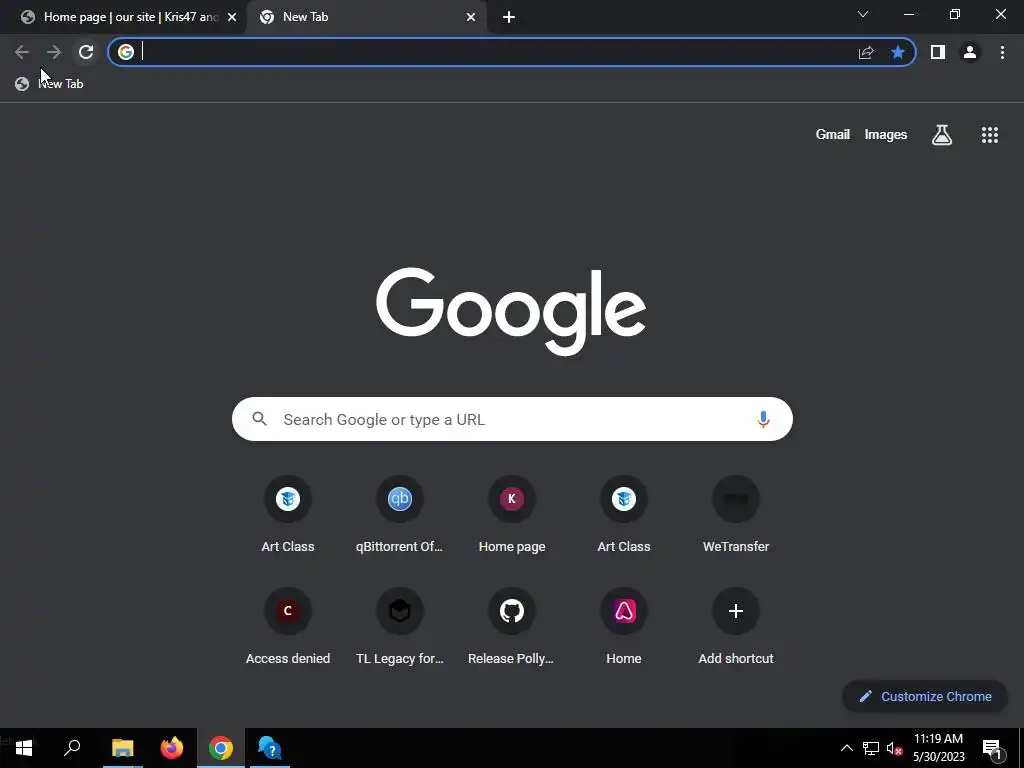This screenshot has width=1024, height=768.
Task: Toggle the Chrome side panel
Action: coord(938,52)
